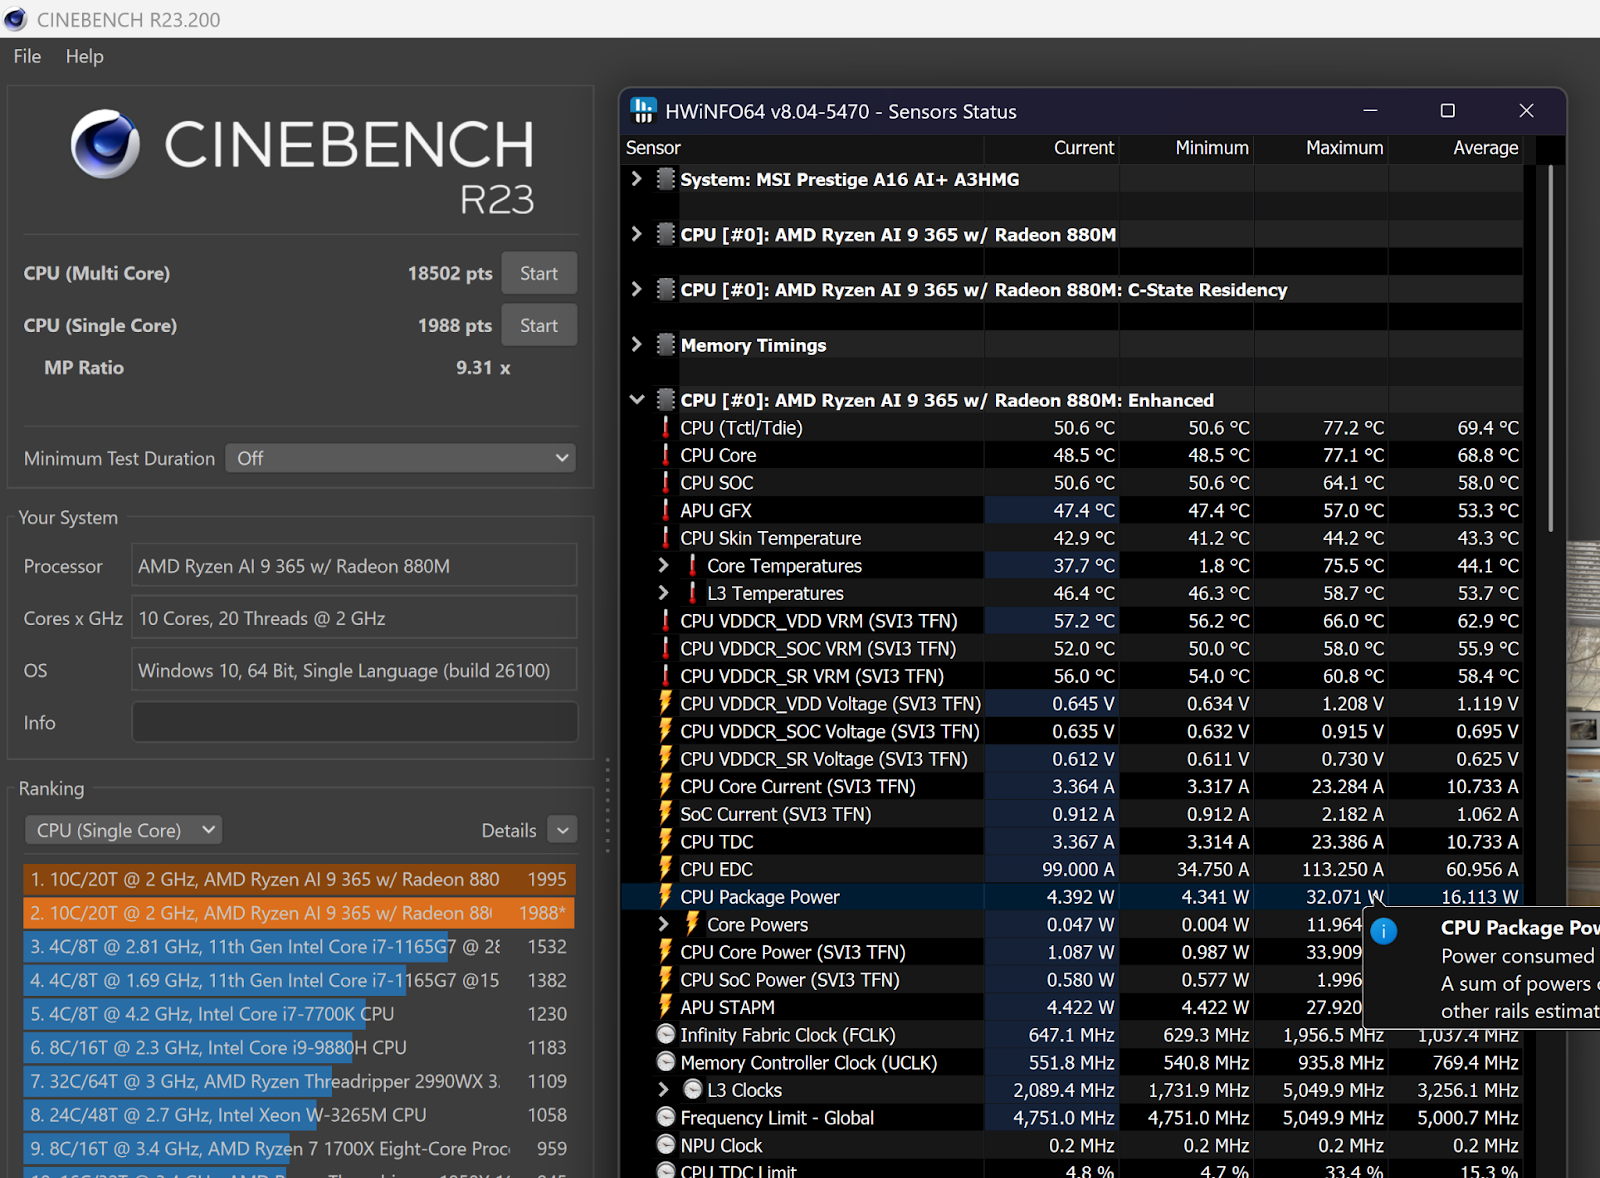Image resolution: width=1600 pixels, height=1178 pixels.
Task: Open Minimum Test Duration dropdown
Action: pos(400,458)
